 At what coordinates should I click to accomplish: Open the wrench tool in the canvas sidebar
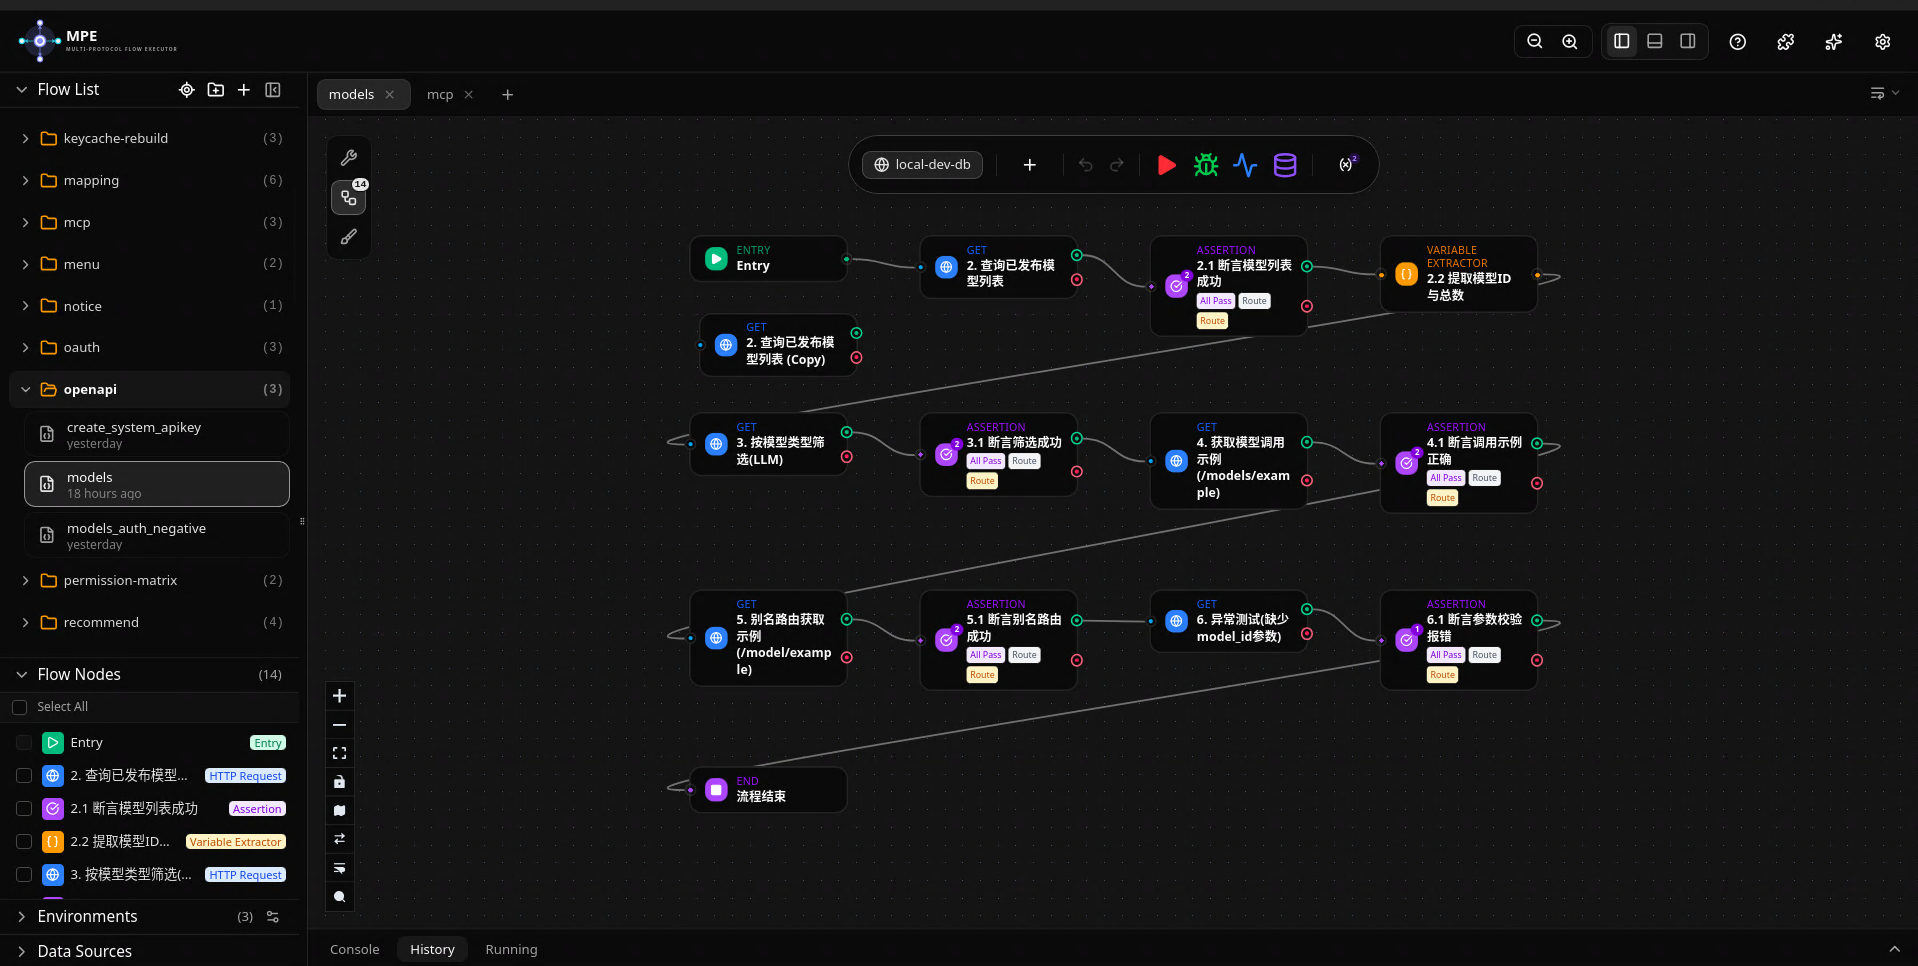349,158
